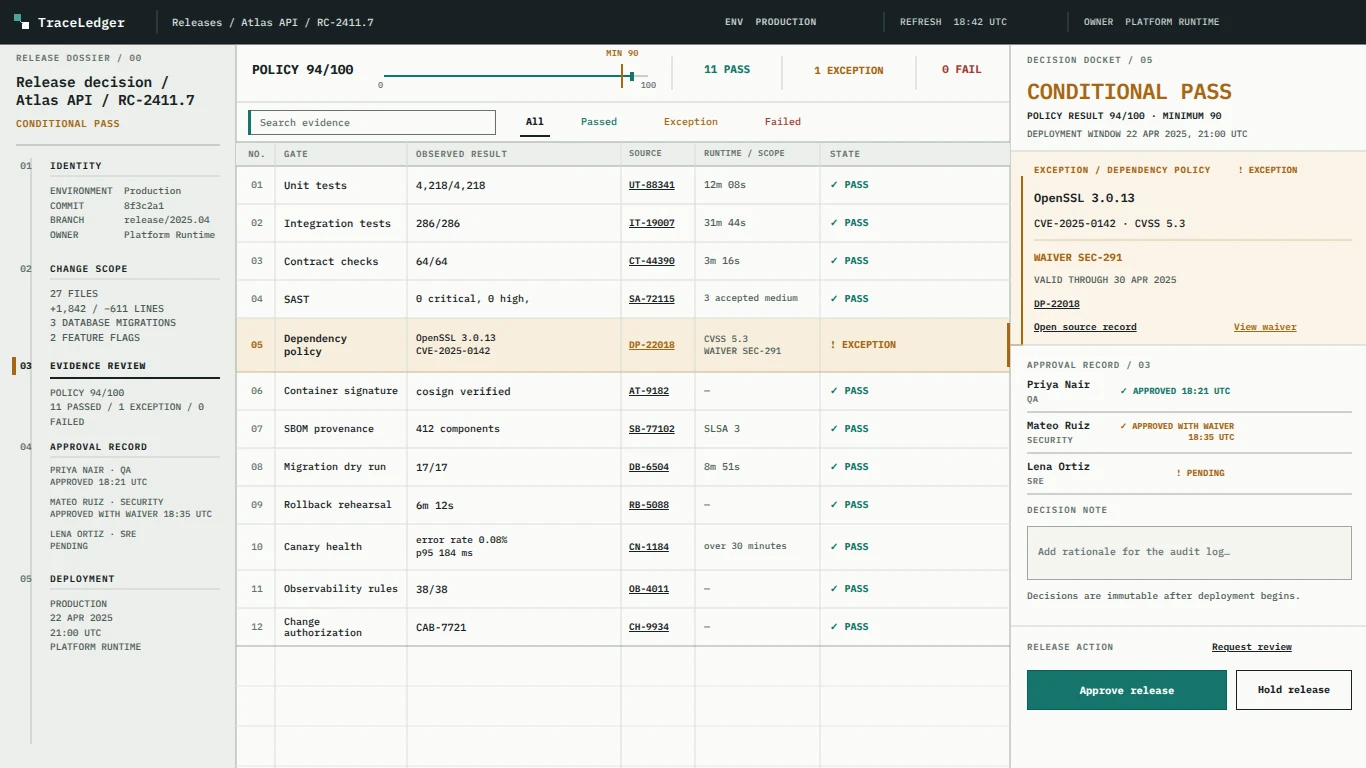Open DP-22018 link in the table row
Image resolution: width=1366 pixels, height=768 pixels.
coord(652,345)
